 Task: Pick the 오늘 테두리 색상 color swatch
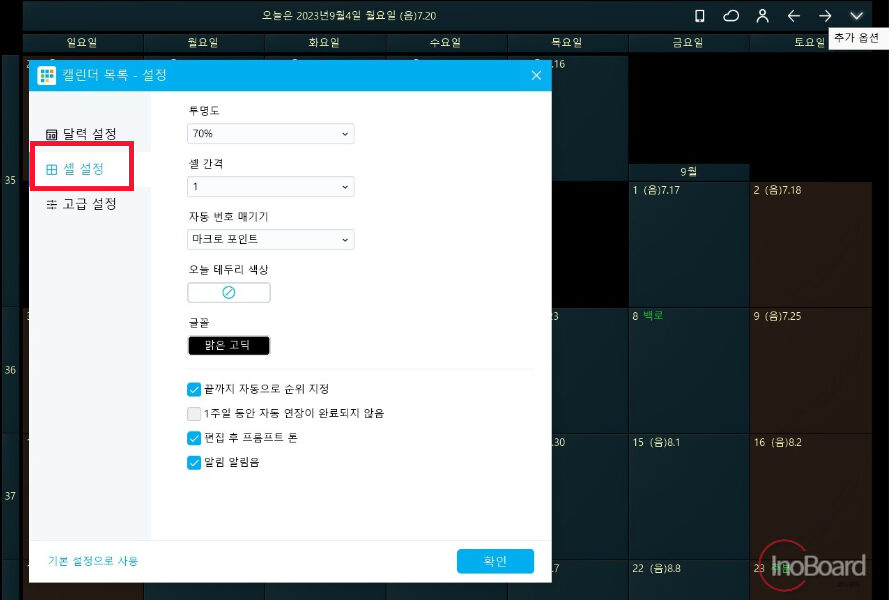pos(229,292)
